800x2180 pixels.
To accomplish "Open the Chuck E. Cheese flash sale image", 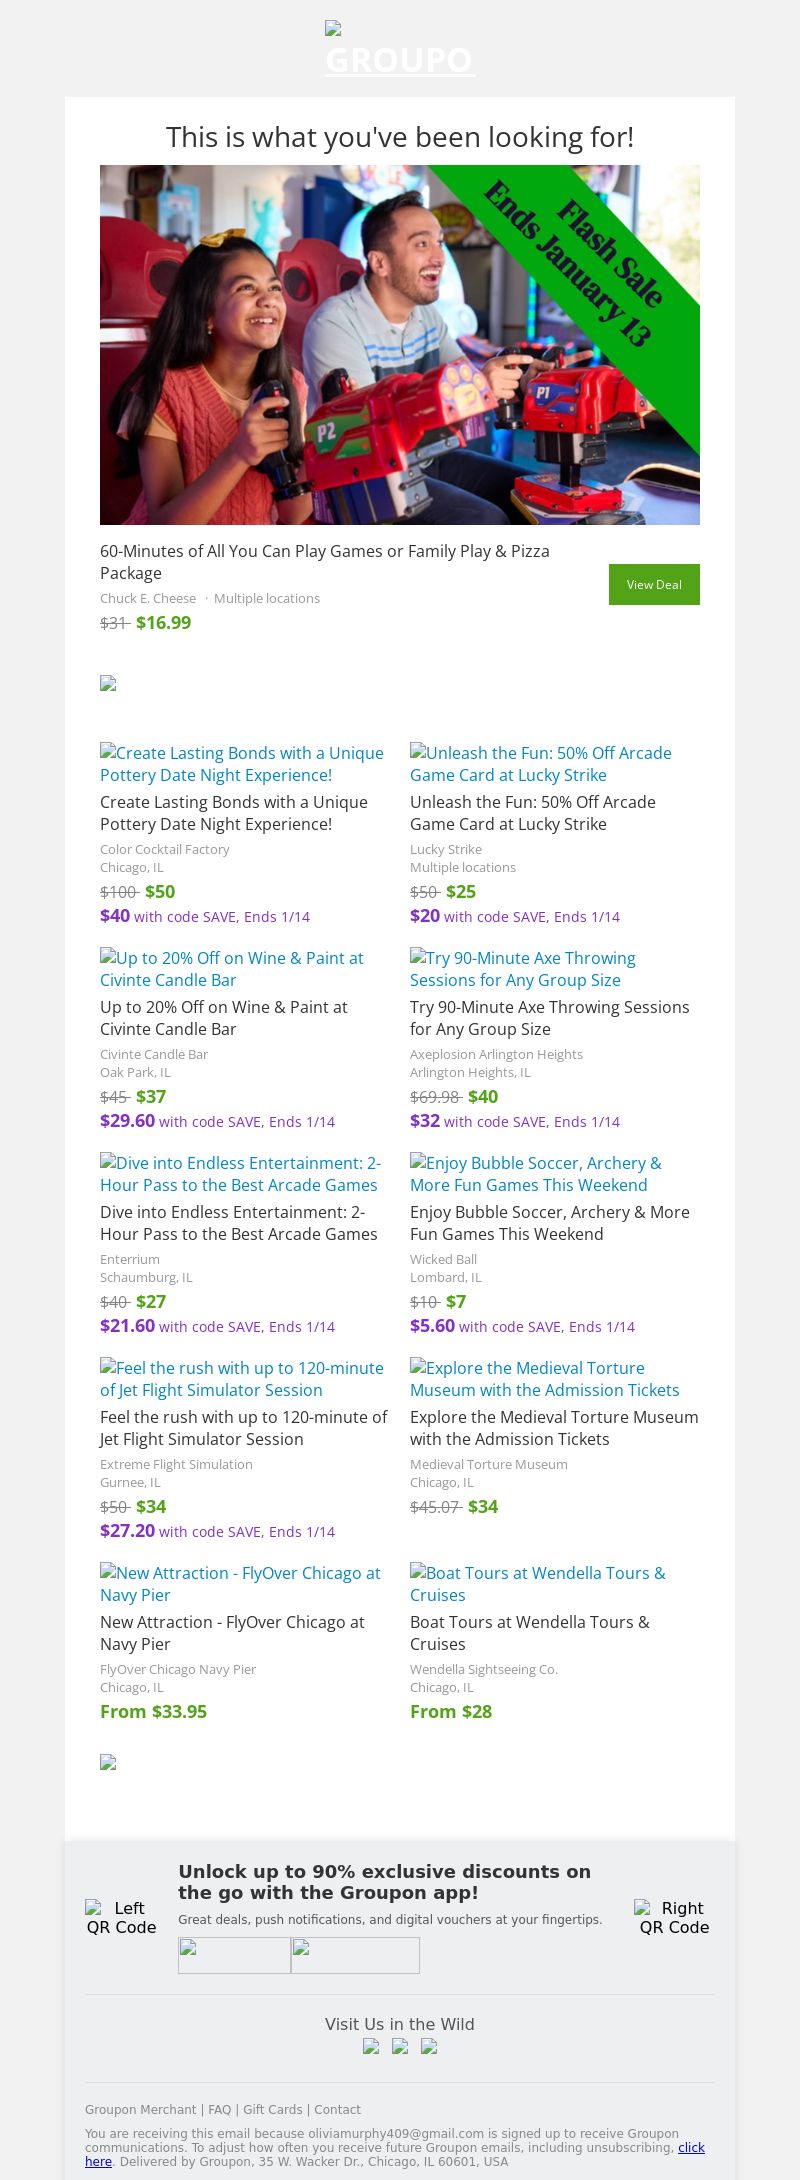I will coord(400,345).
